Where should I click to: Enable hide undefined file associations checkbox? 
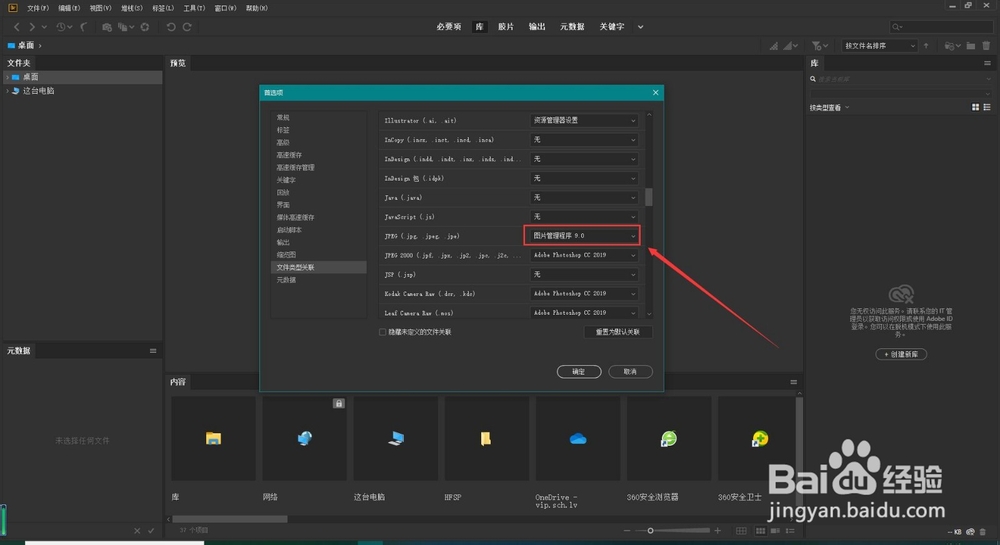coord(383,332)
